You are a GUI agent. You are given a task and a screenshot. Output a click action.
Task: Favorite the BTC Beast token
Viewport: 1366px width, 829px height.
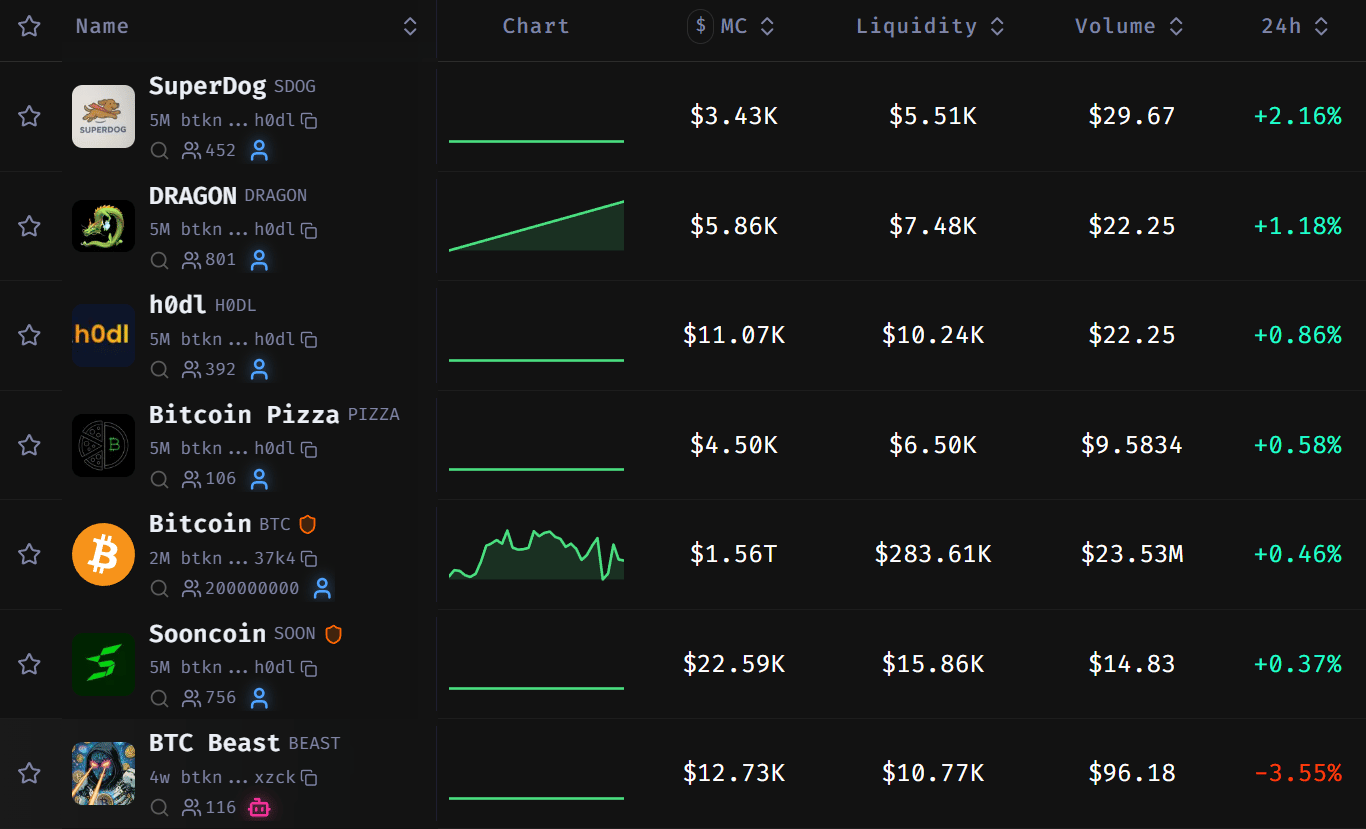[x=29, y=773]
